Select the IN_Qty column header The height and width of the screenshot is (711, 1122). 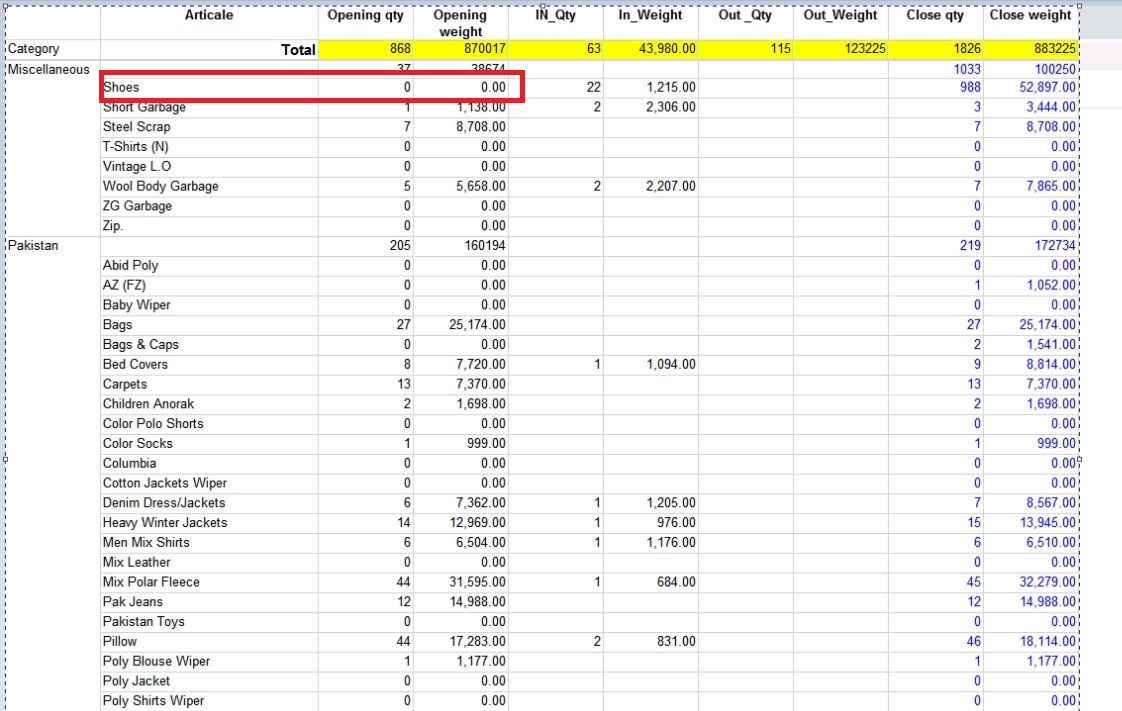(555, 15)
